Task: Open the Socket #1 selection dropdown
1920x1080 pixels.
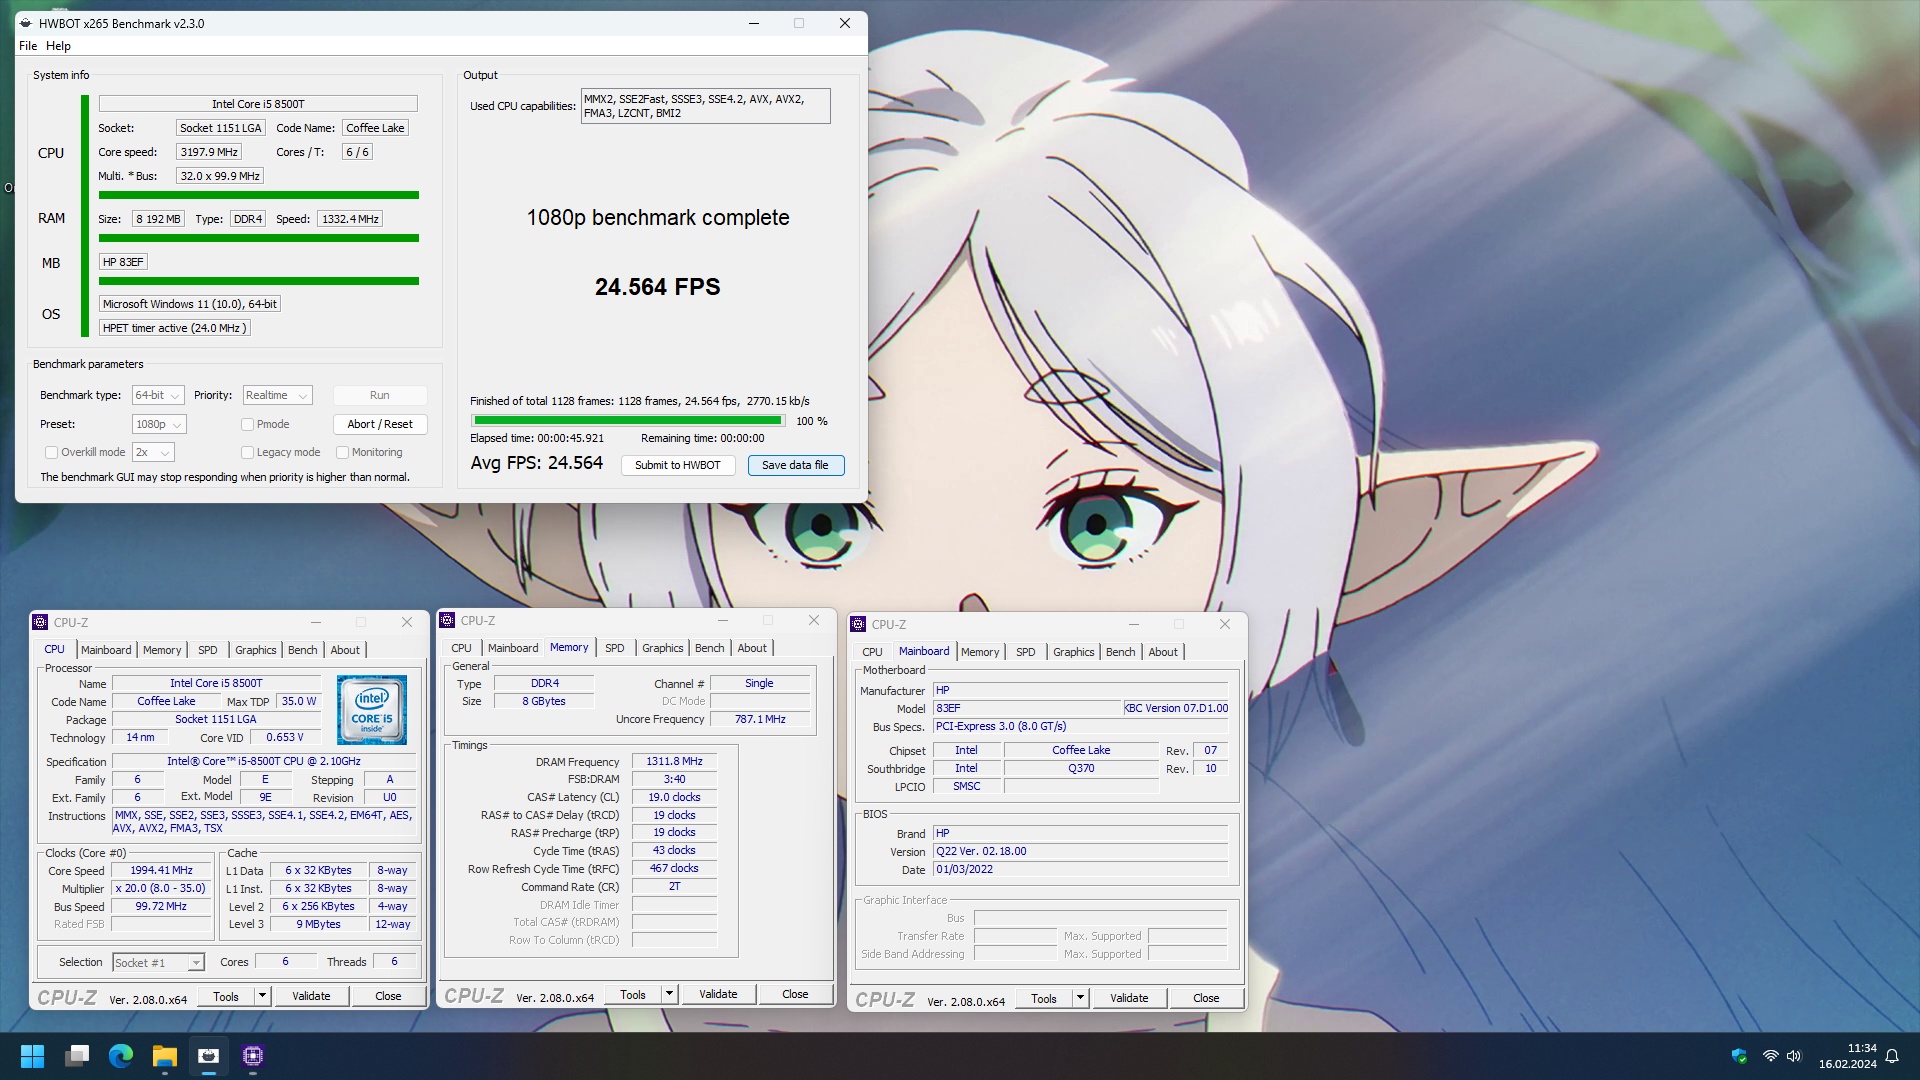Action: 158,963
